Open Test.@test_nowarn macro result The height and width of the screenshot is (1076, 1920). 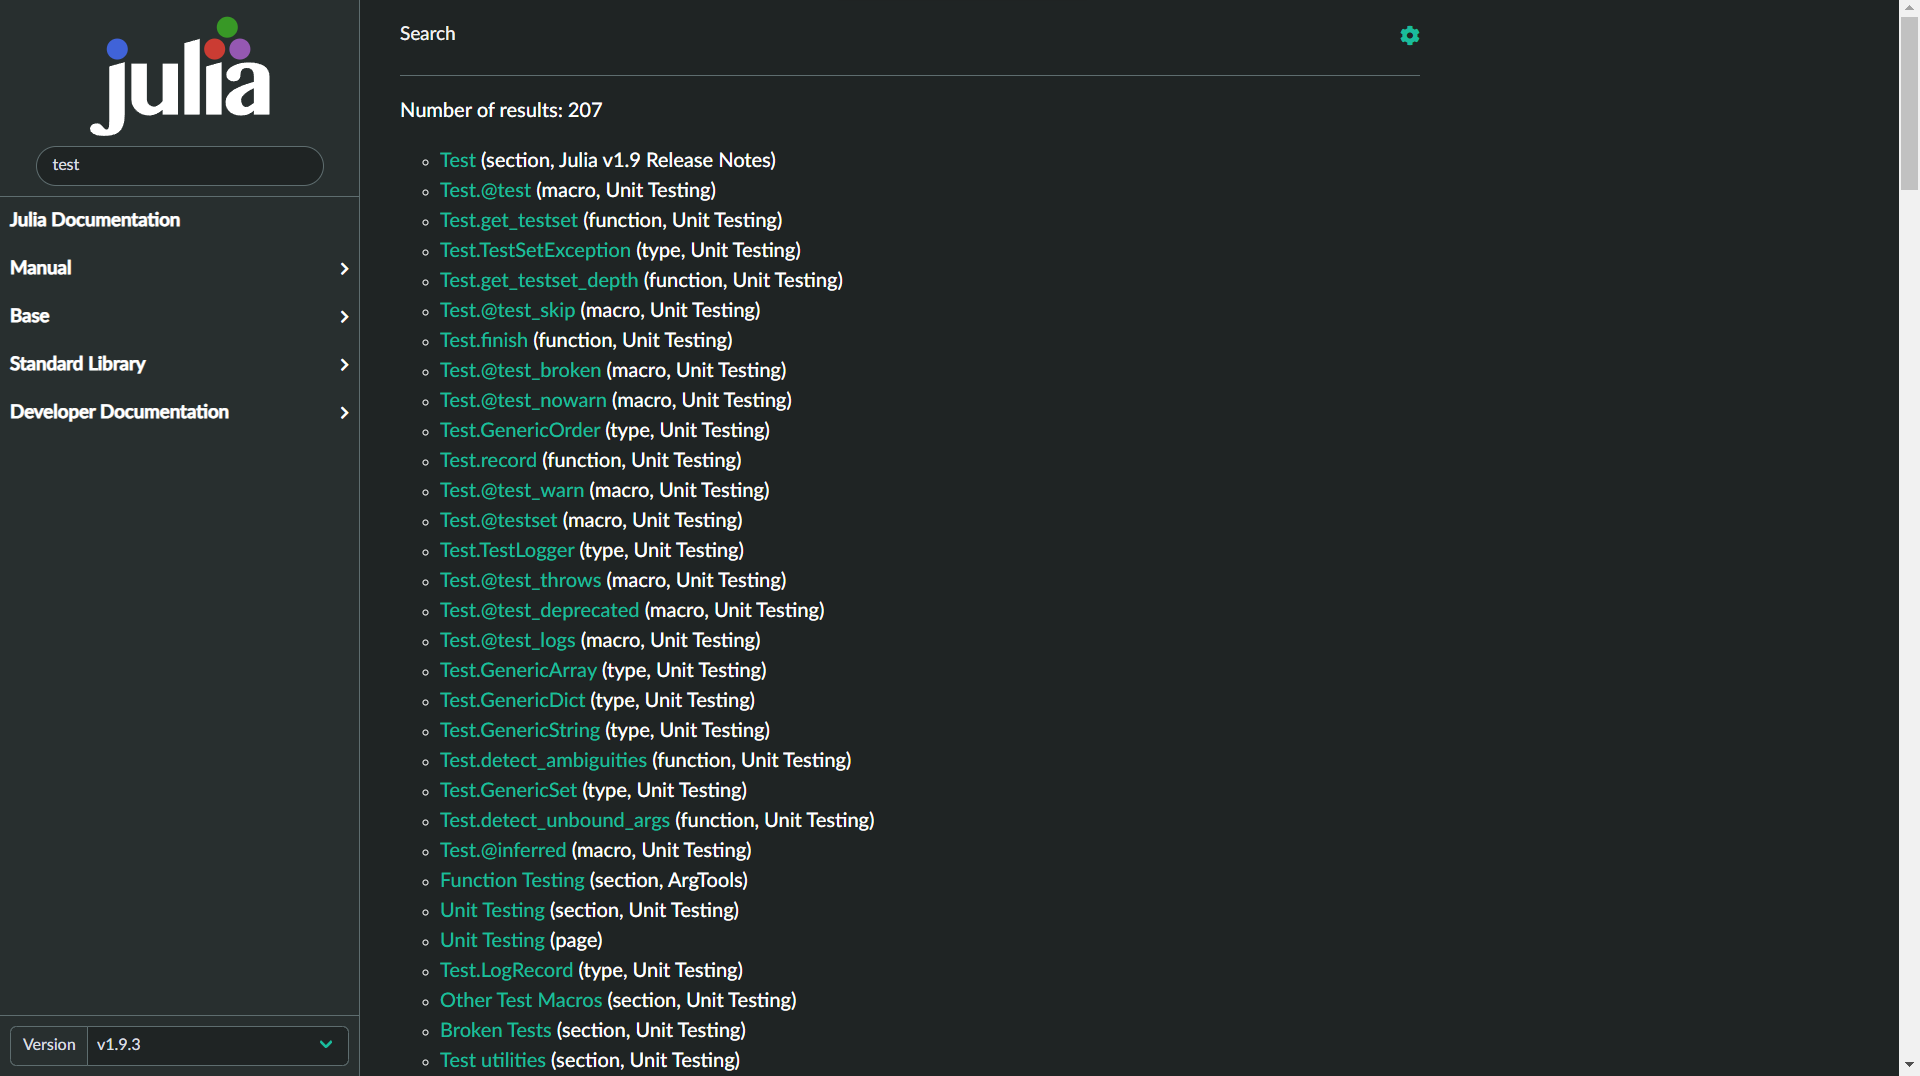click(523, 401)
